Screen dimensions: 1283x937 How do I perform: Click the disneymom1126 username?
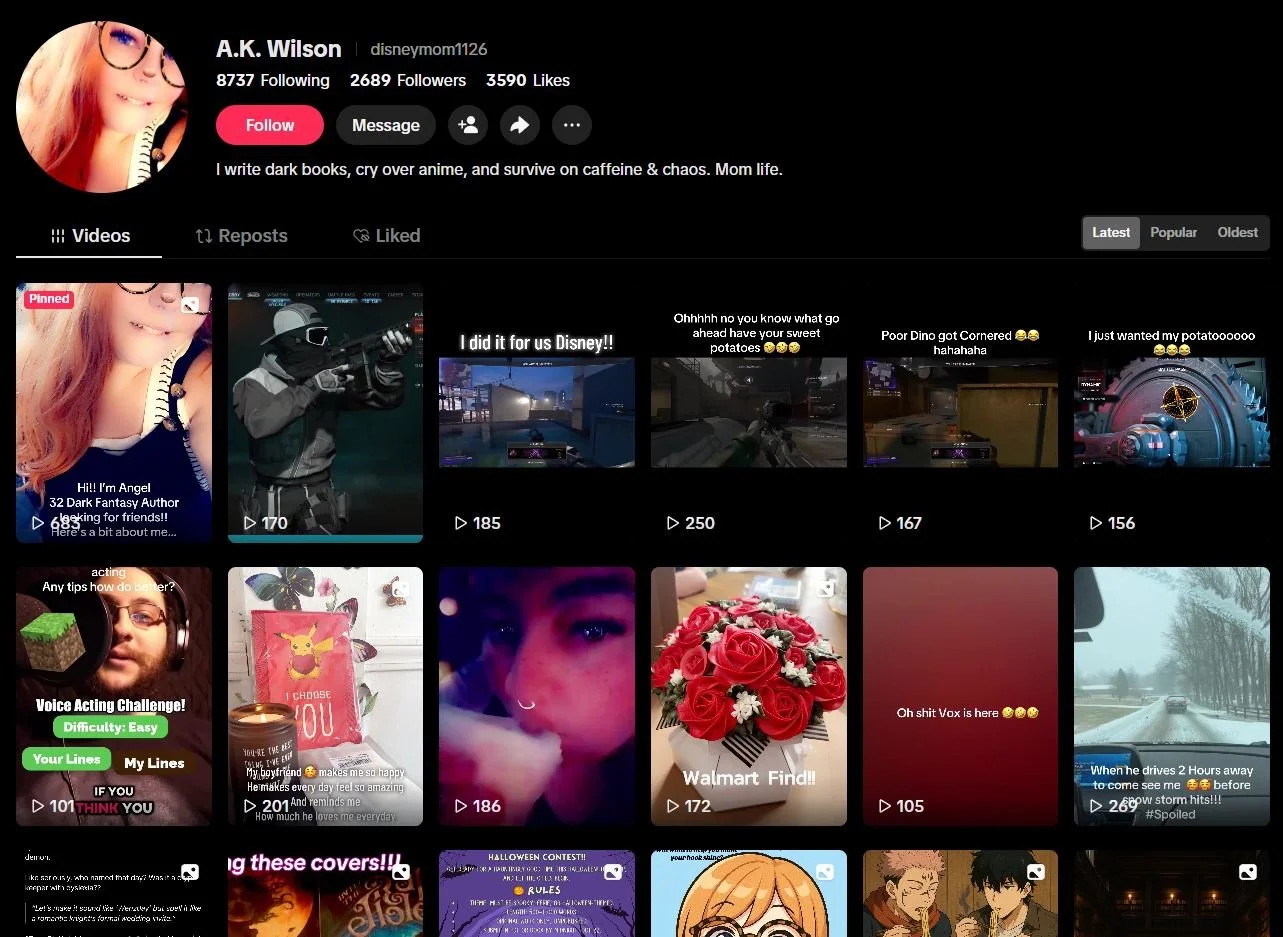pyautogui.click(x=429, y=49)
